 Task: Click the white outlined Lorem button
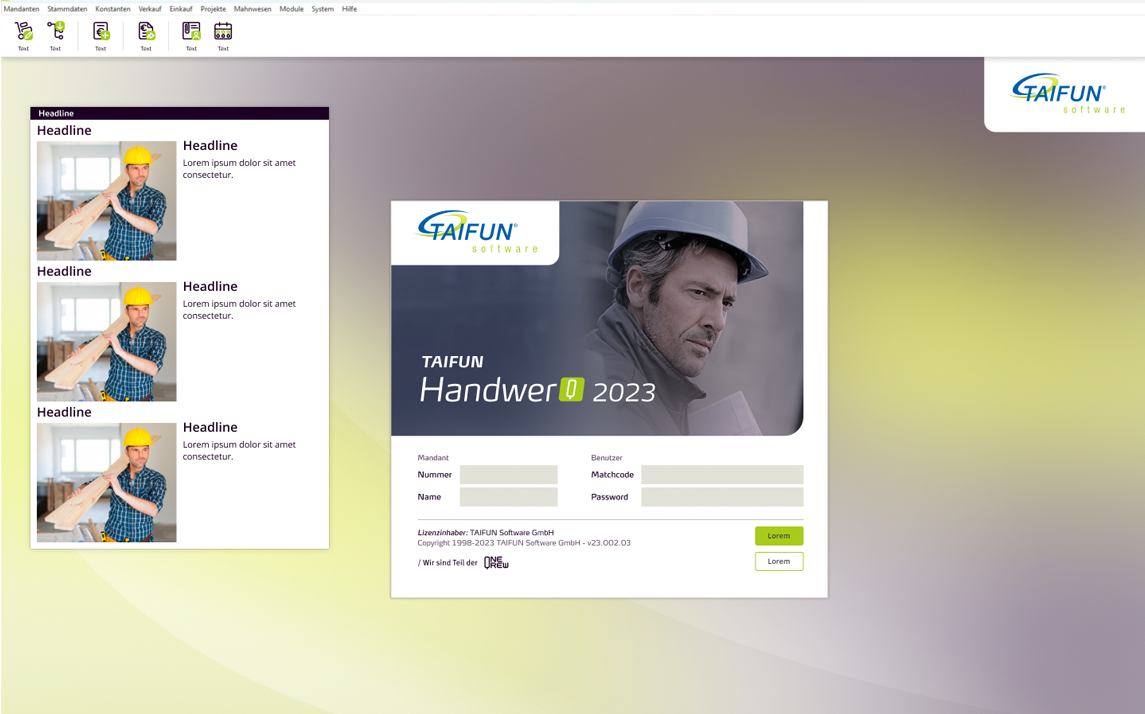click(x=778, y=561)
